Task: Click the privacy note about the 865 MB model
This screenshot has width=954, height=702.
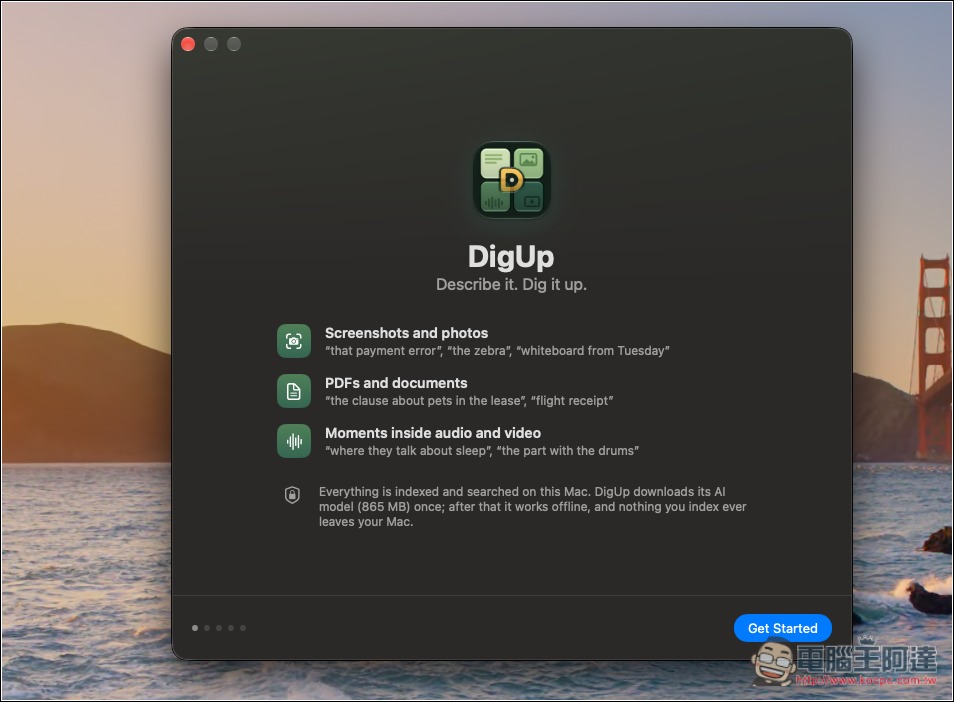Action: click(532, 506)
